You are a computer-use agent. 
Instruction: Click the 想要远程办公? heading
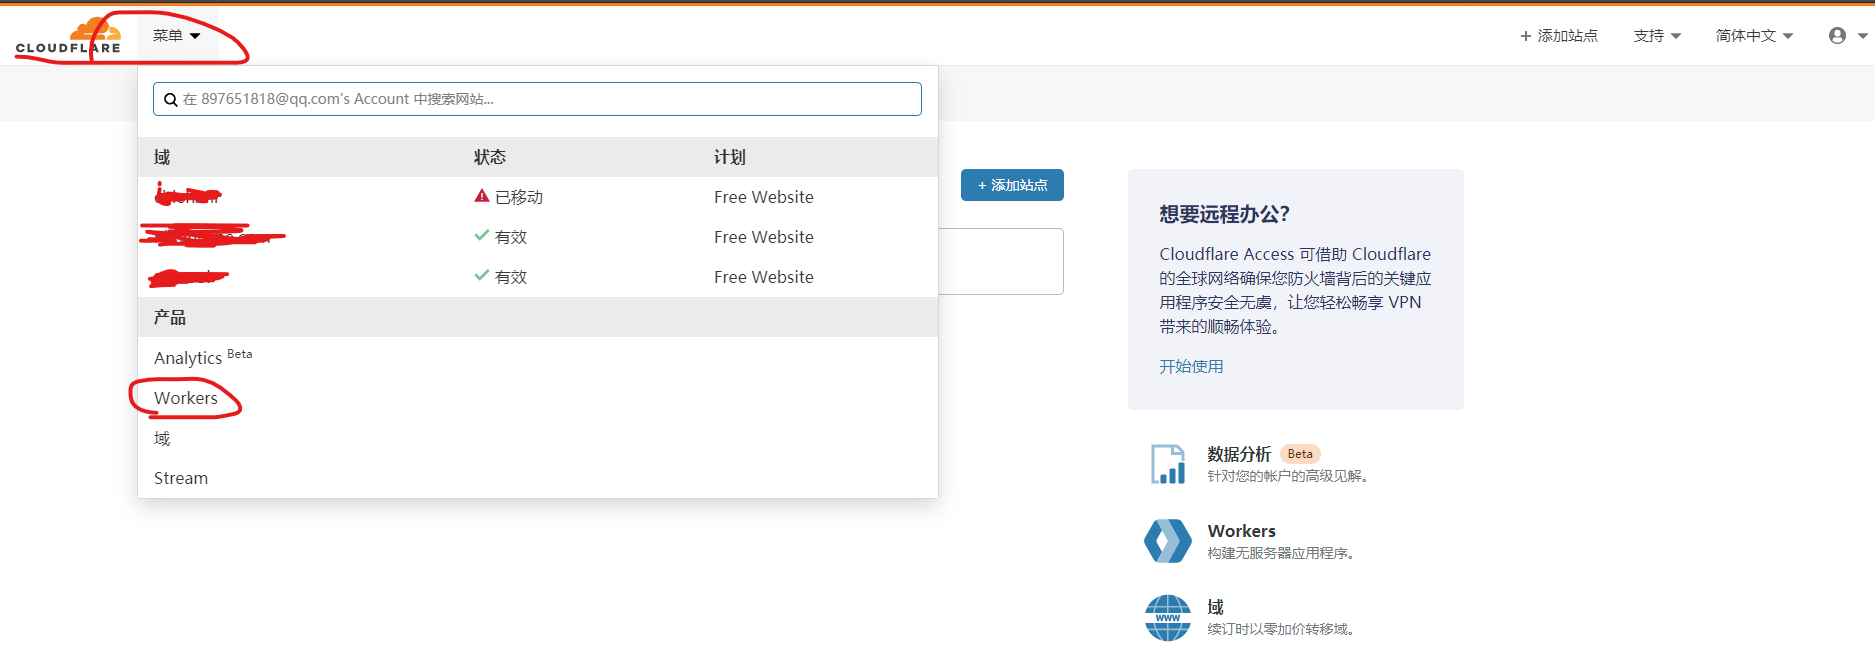[1225, 214]
